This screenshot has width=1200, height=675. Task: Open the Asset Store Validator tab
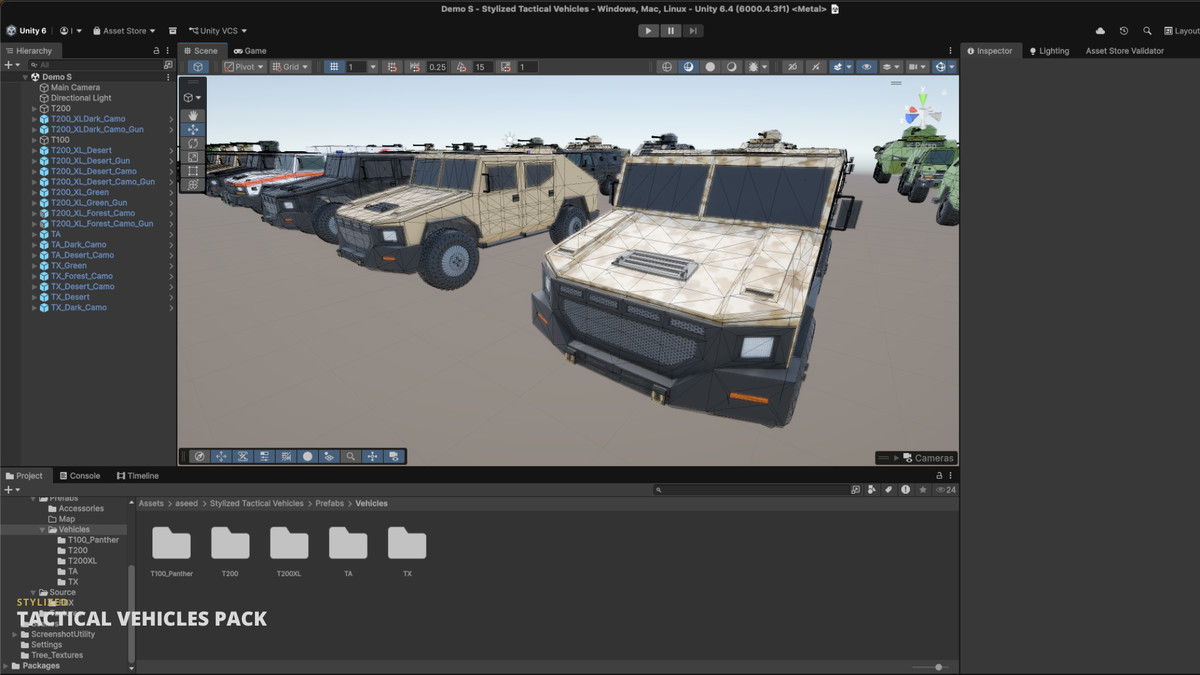[x=1125, y=51]
